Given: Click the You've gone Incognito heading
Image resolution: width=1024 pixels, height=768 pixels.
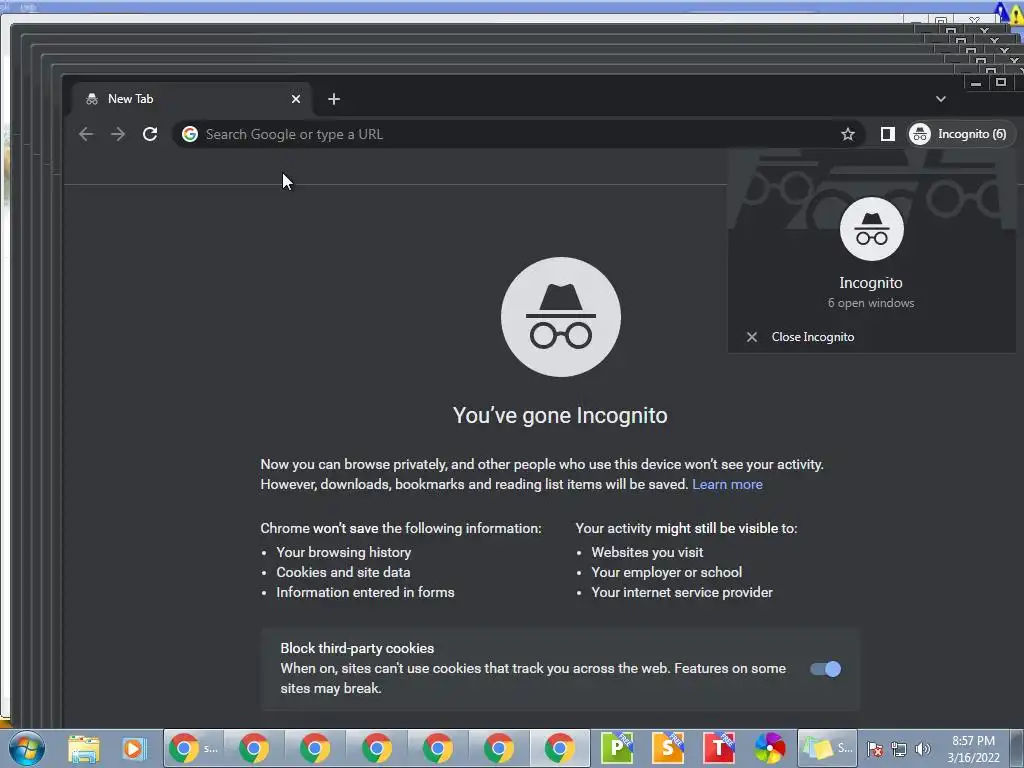Looking at the screenshot, I should point(560,415).
